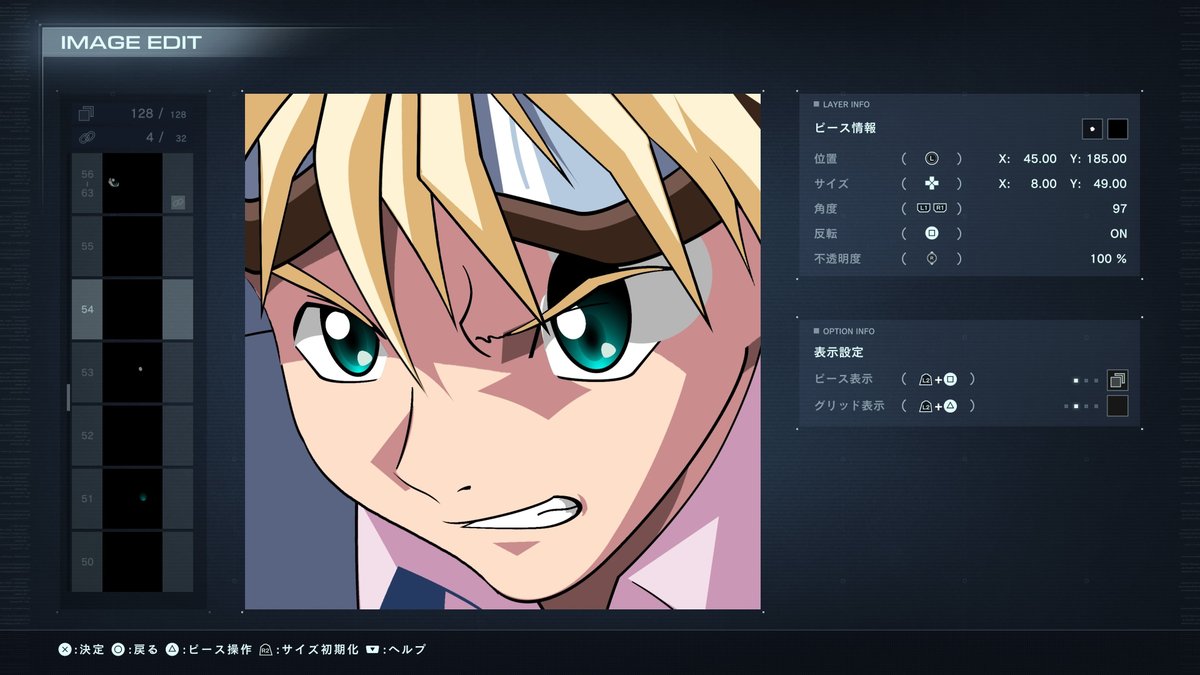1200x675 pixels.
Task: Click the 不透明度 100 % value
Action: (1108, 259)
